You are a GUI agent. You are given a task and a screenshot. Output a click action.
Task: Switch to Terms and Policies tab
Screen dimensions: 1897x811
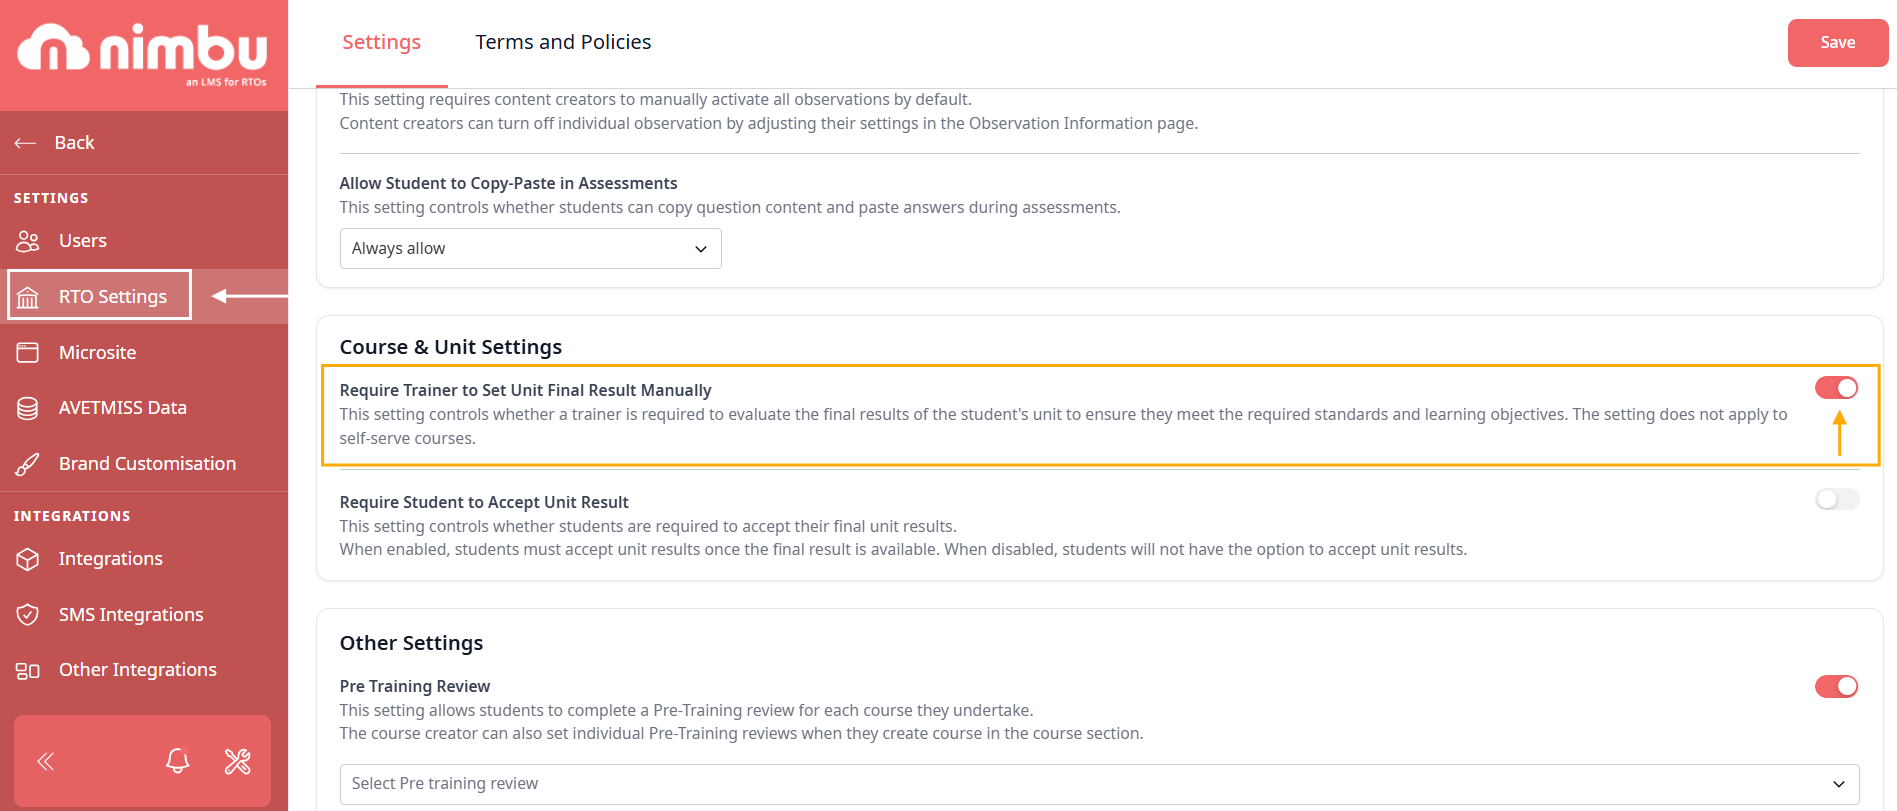click(x=563, y=42)
